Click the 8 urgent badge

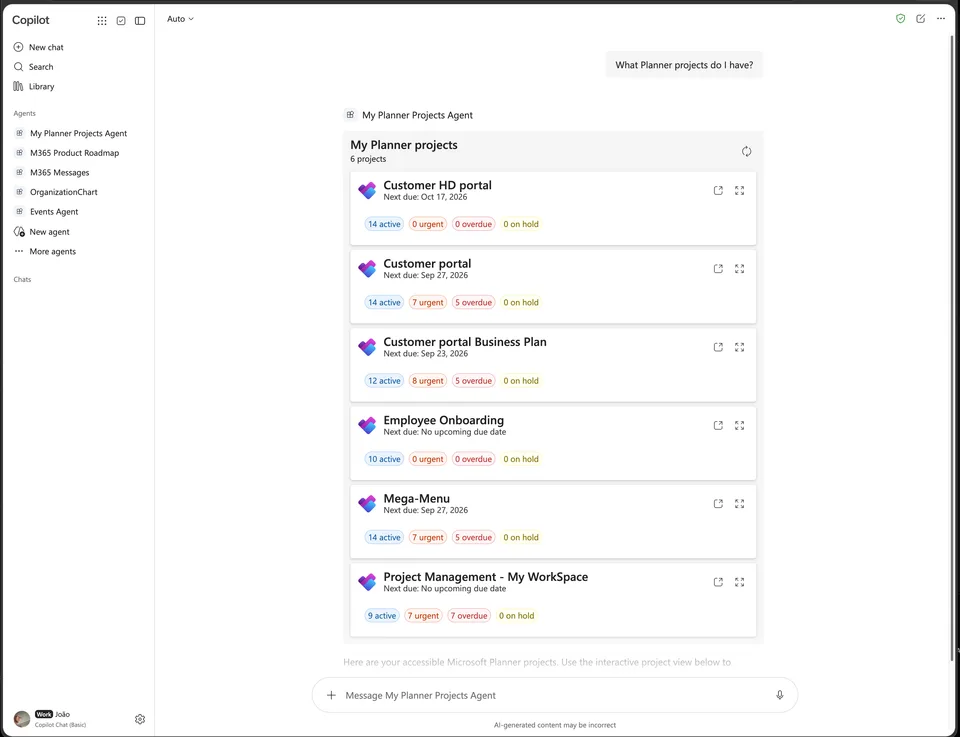click(427, 381)
